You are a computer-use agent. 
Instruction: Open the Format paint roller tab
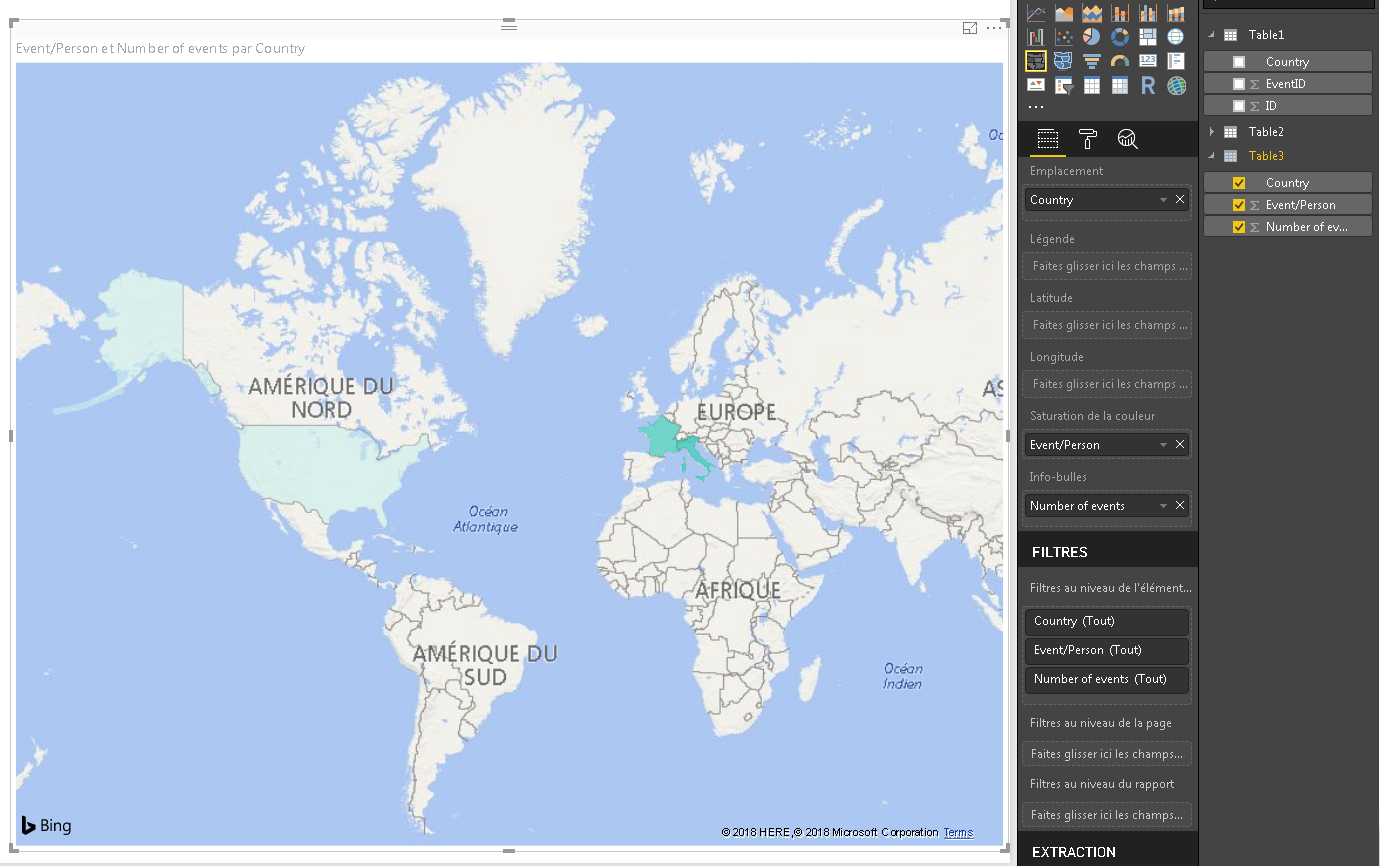pos(1088,139)
